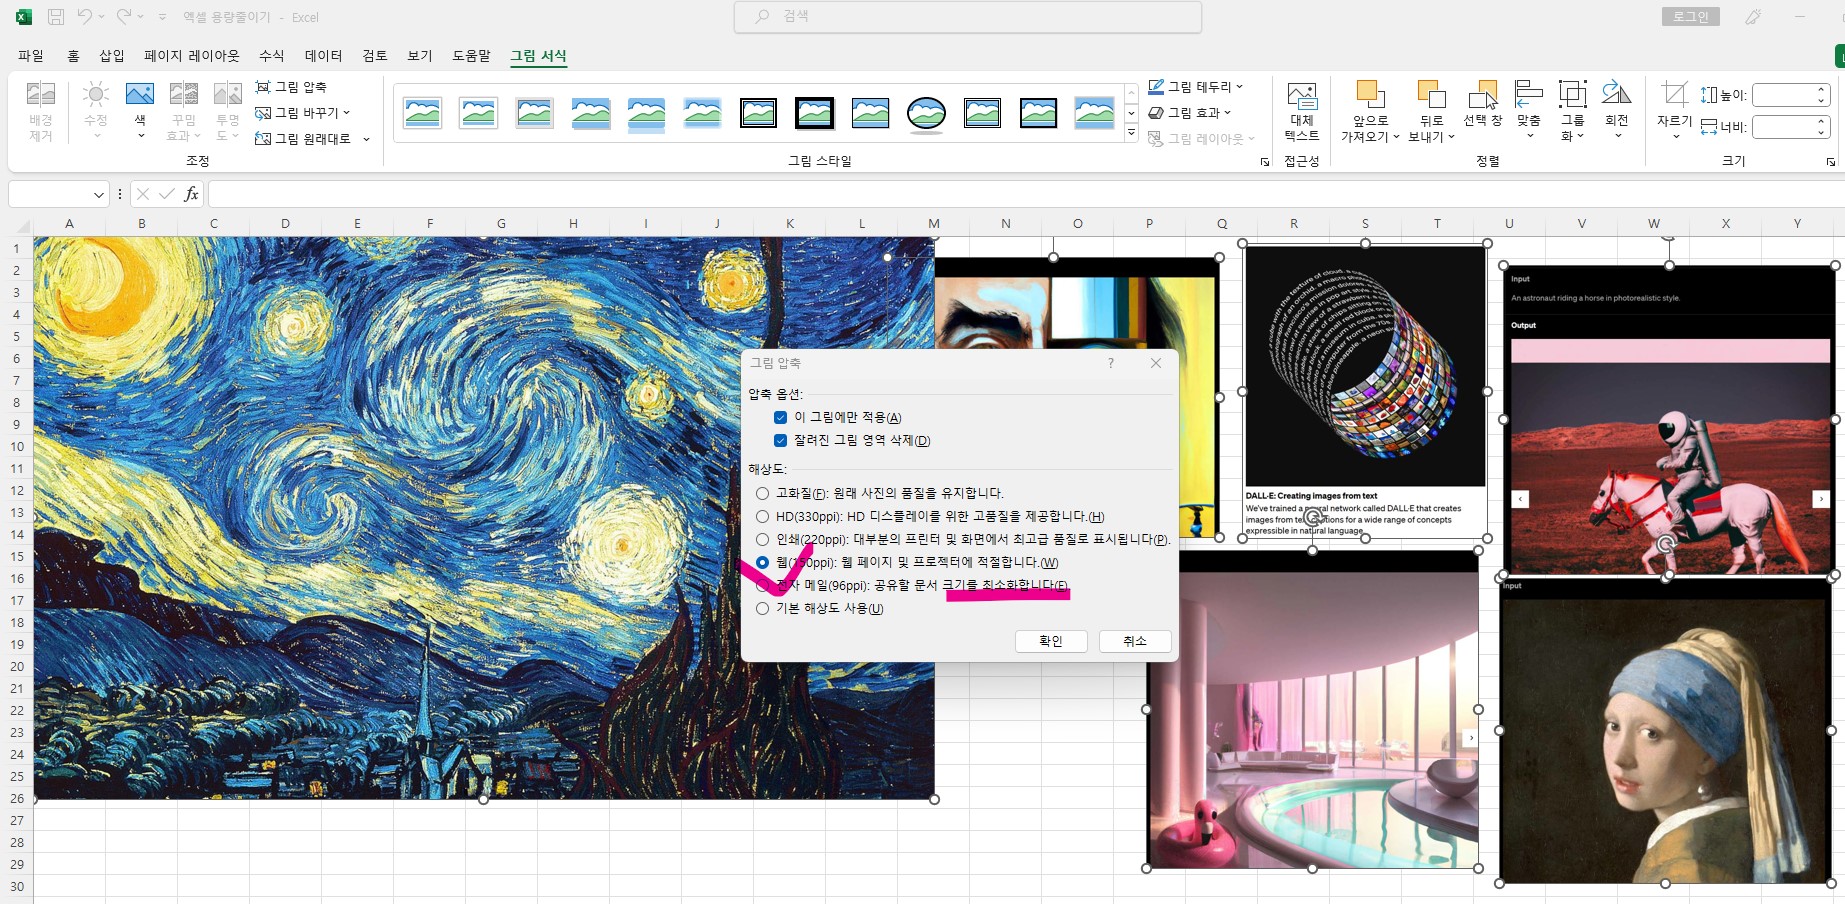Image resolution: width=1845 pixels, height=904 pixels.
Task: Open the 그림 효과 dropdown
Action: pos(1189,113)
